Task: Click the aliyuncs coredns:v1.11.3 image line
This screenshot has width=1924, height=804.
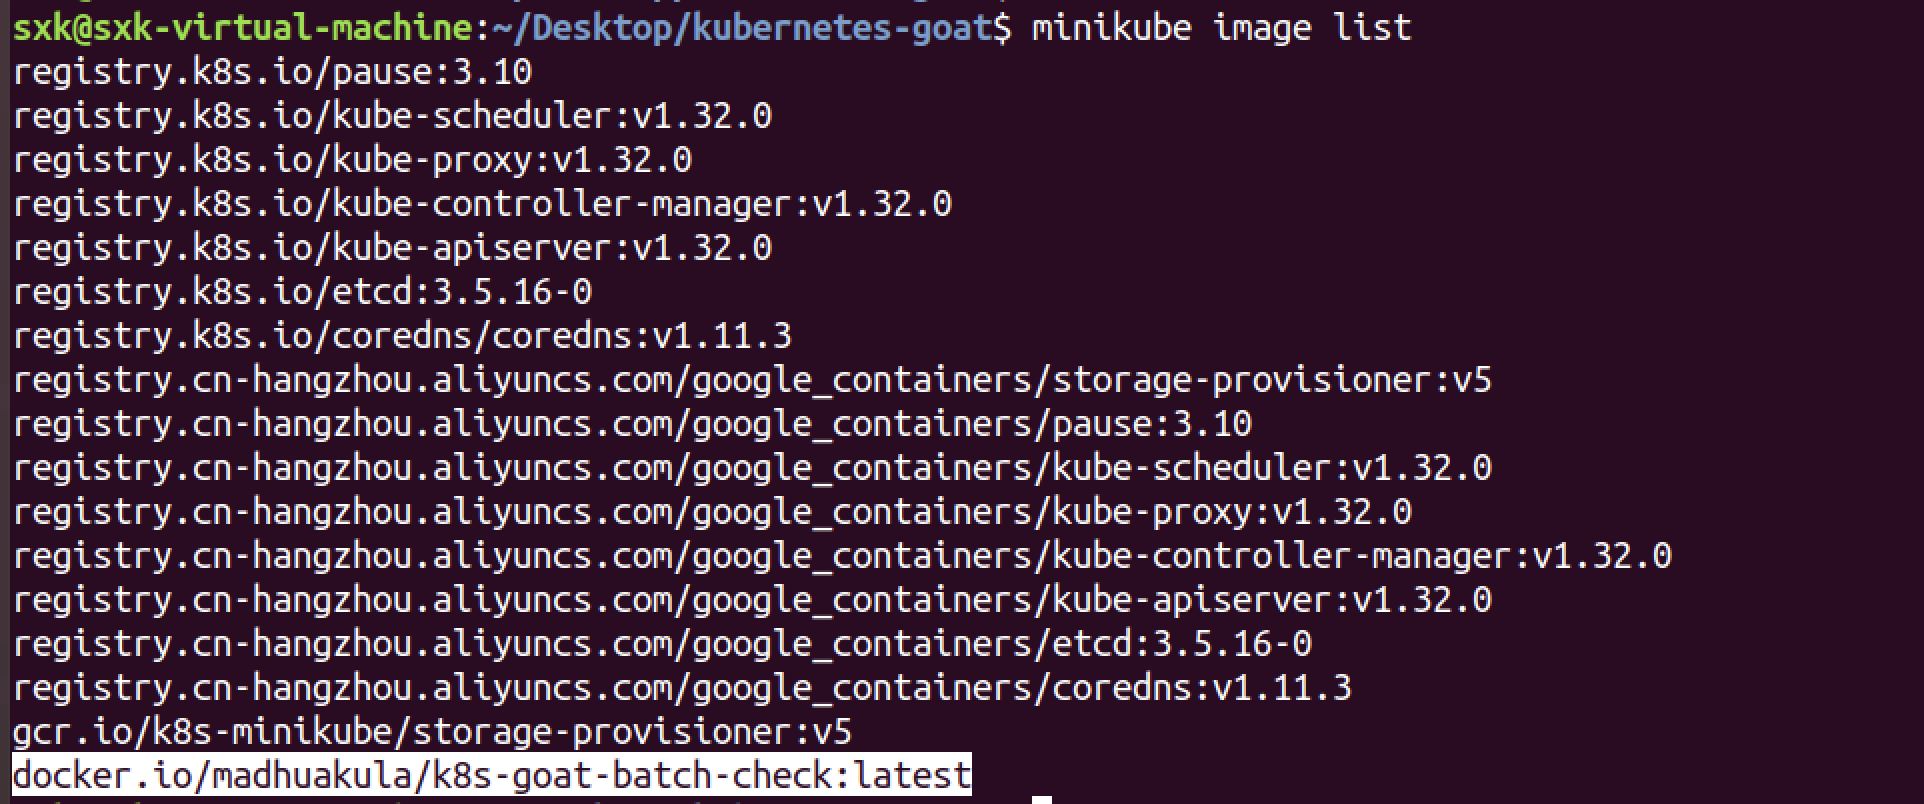Action: [682, 688]
